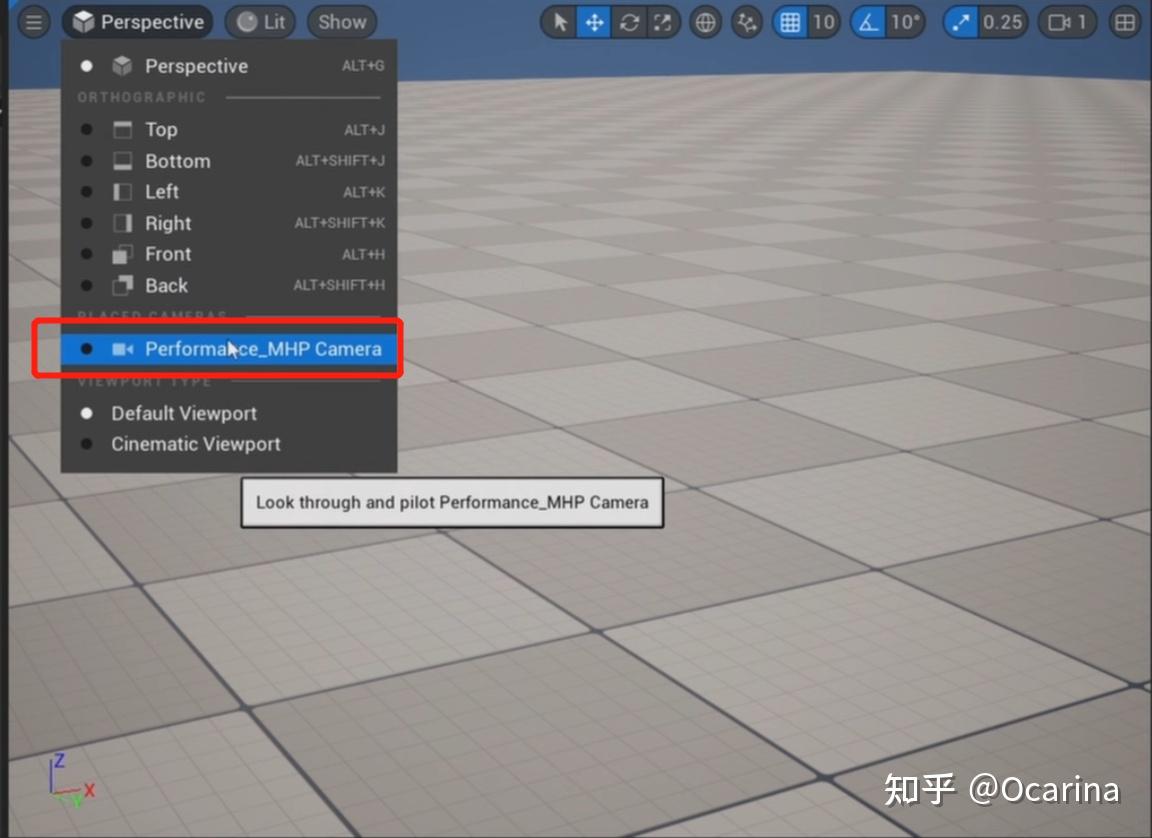This screenshot has width=1152, height=838.
Task: Open the Perspective viewport menu
Action: (137, 21)
